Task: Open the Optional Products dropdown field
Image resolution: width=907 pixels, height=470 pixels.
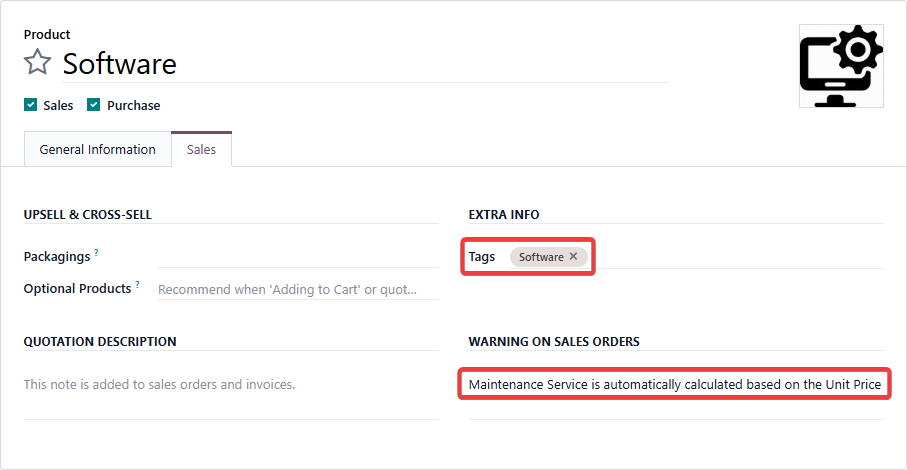Action: [298, 290]
